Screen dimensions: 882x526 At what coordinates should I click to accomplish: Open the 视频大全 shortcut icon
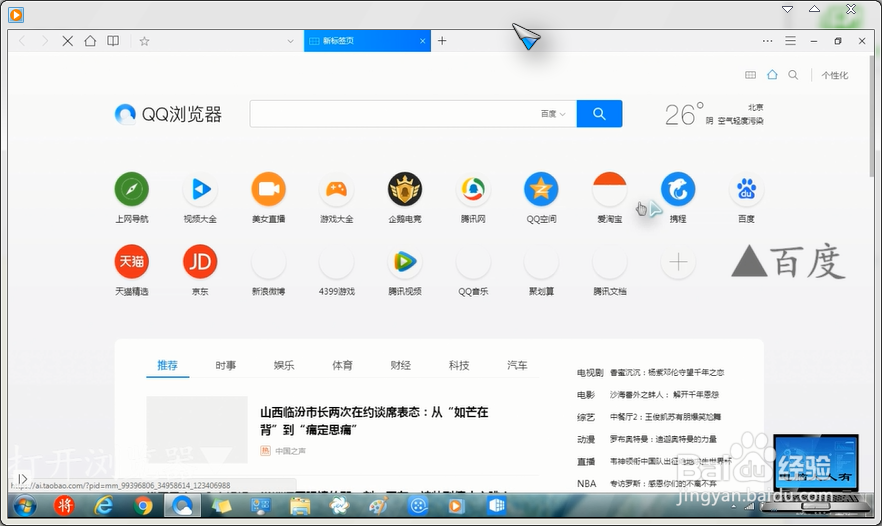200,189
